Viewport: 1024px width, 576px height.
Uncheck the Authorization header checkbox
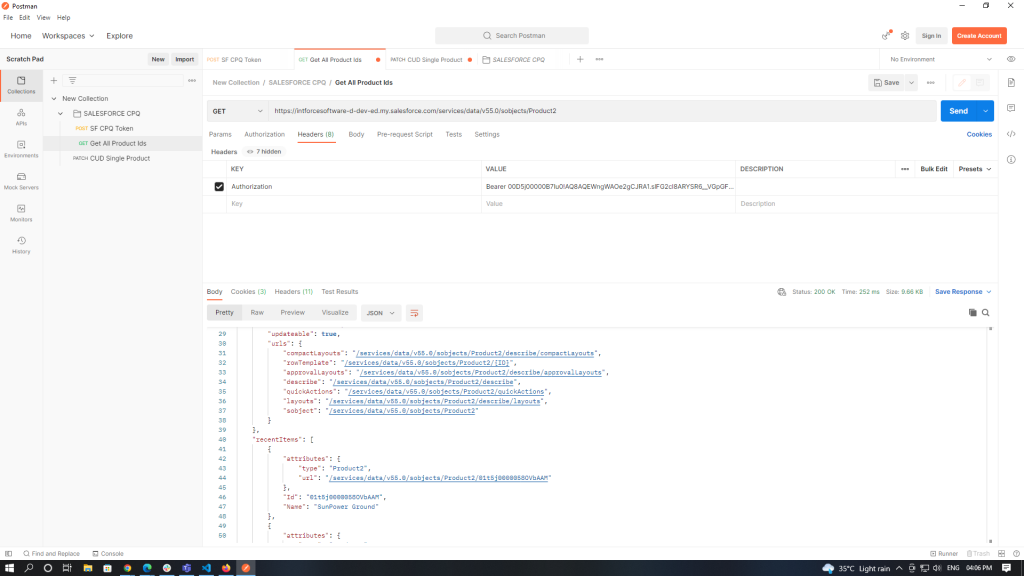click(x=219, y=187)
